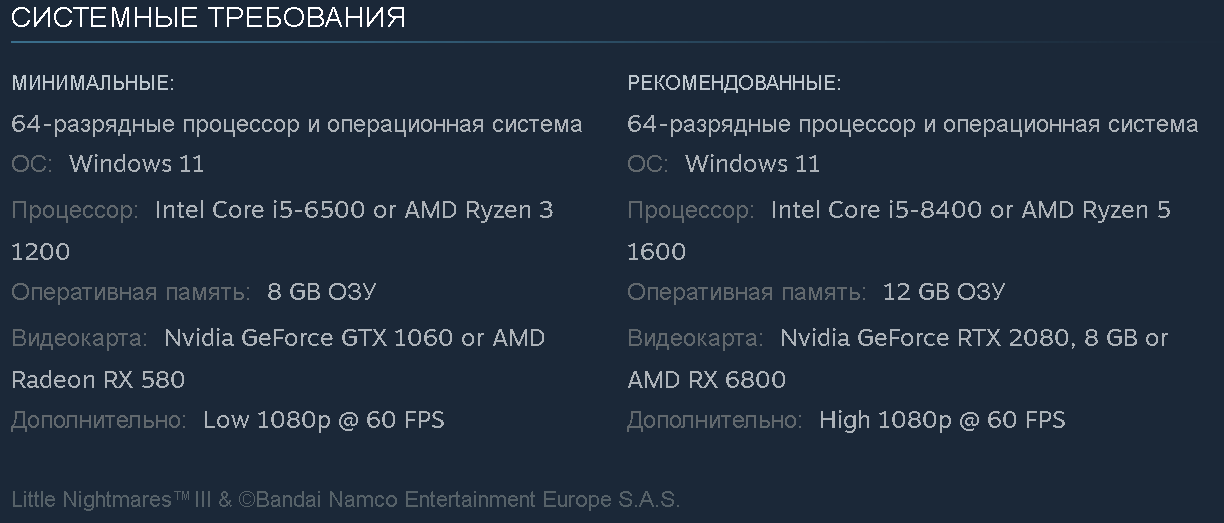Click the minimum OS Windows 11 text
Screen dimensions: 1224x523
tap(136, 164)
